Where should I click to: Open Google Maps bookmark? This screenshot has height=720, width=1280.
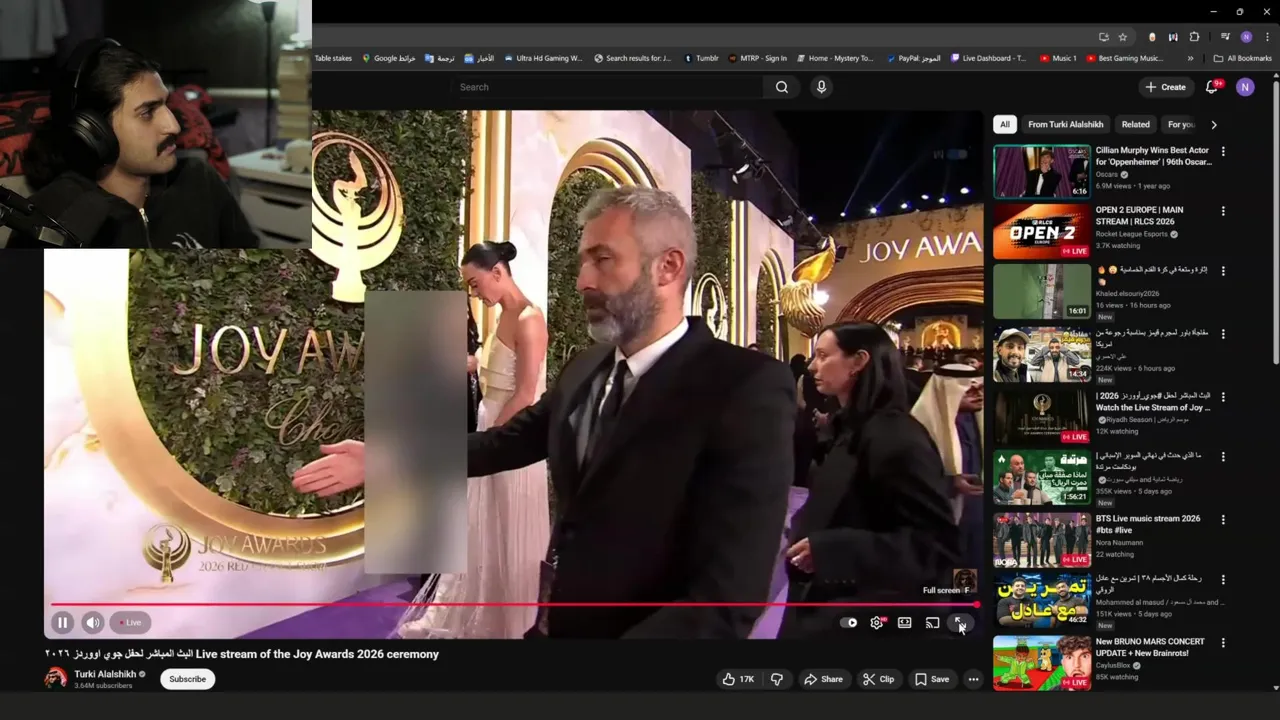[388, 58]
